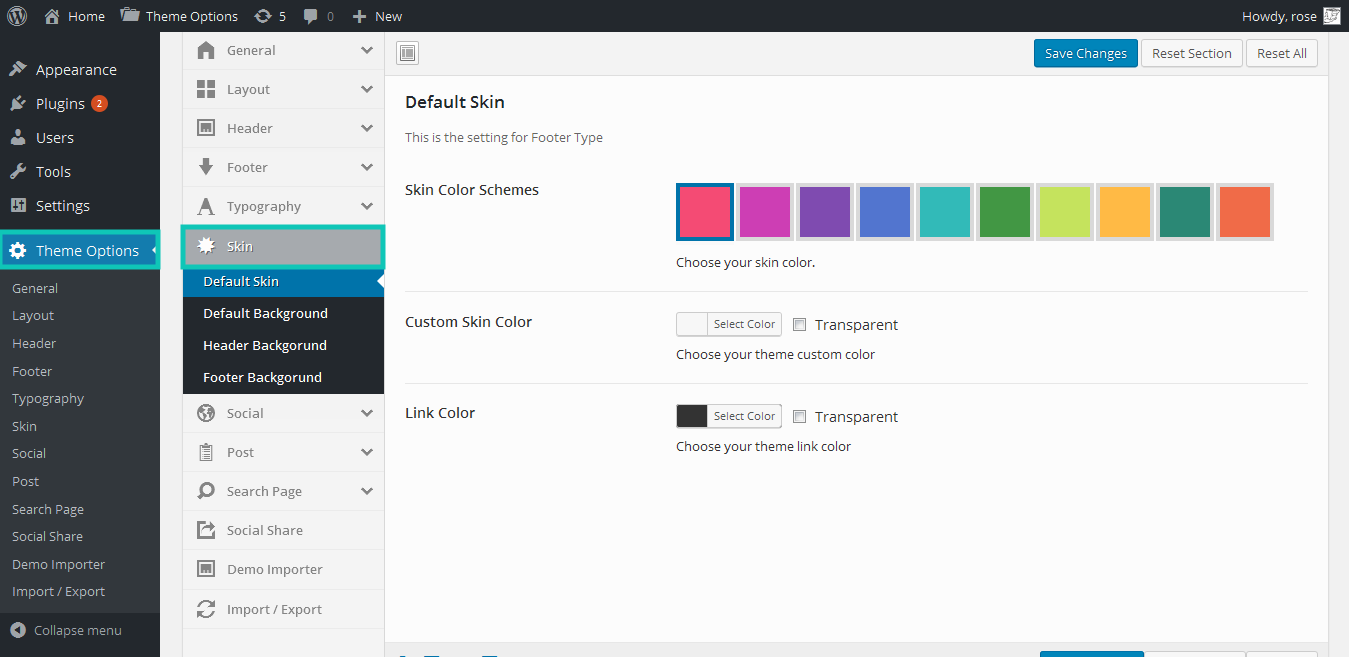This screenshot has height=657, width=1349.
Task: Click the Home house icon in admin bar
Action: [52, 16]
